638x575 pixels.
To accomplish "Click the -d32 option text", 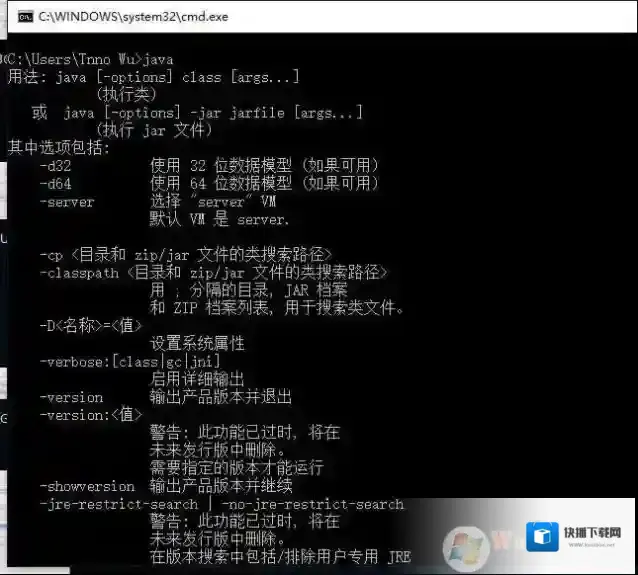I will pos(55,166).
